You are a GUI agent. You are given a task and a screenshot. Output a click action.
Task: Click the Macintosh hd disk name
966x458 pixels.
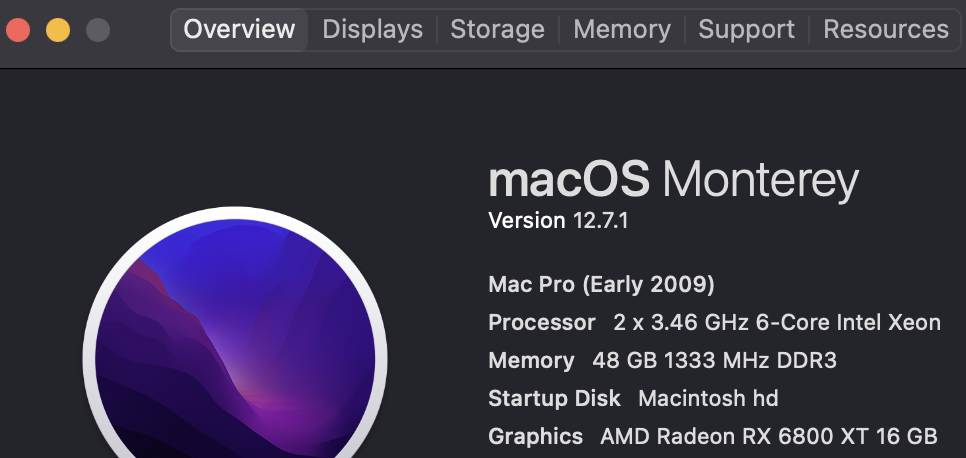pos(708,398)
